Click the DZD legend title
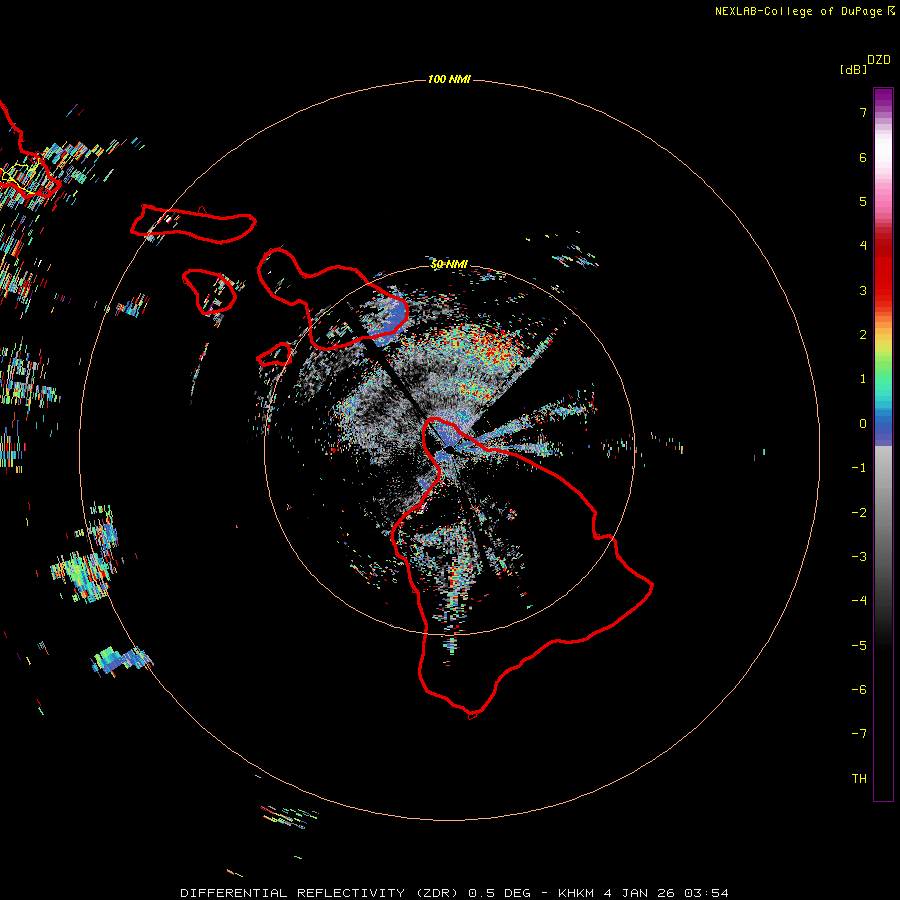The height and width of the screenshot is (900, 900). pyautogui.click(x=879, y=60)
